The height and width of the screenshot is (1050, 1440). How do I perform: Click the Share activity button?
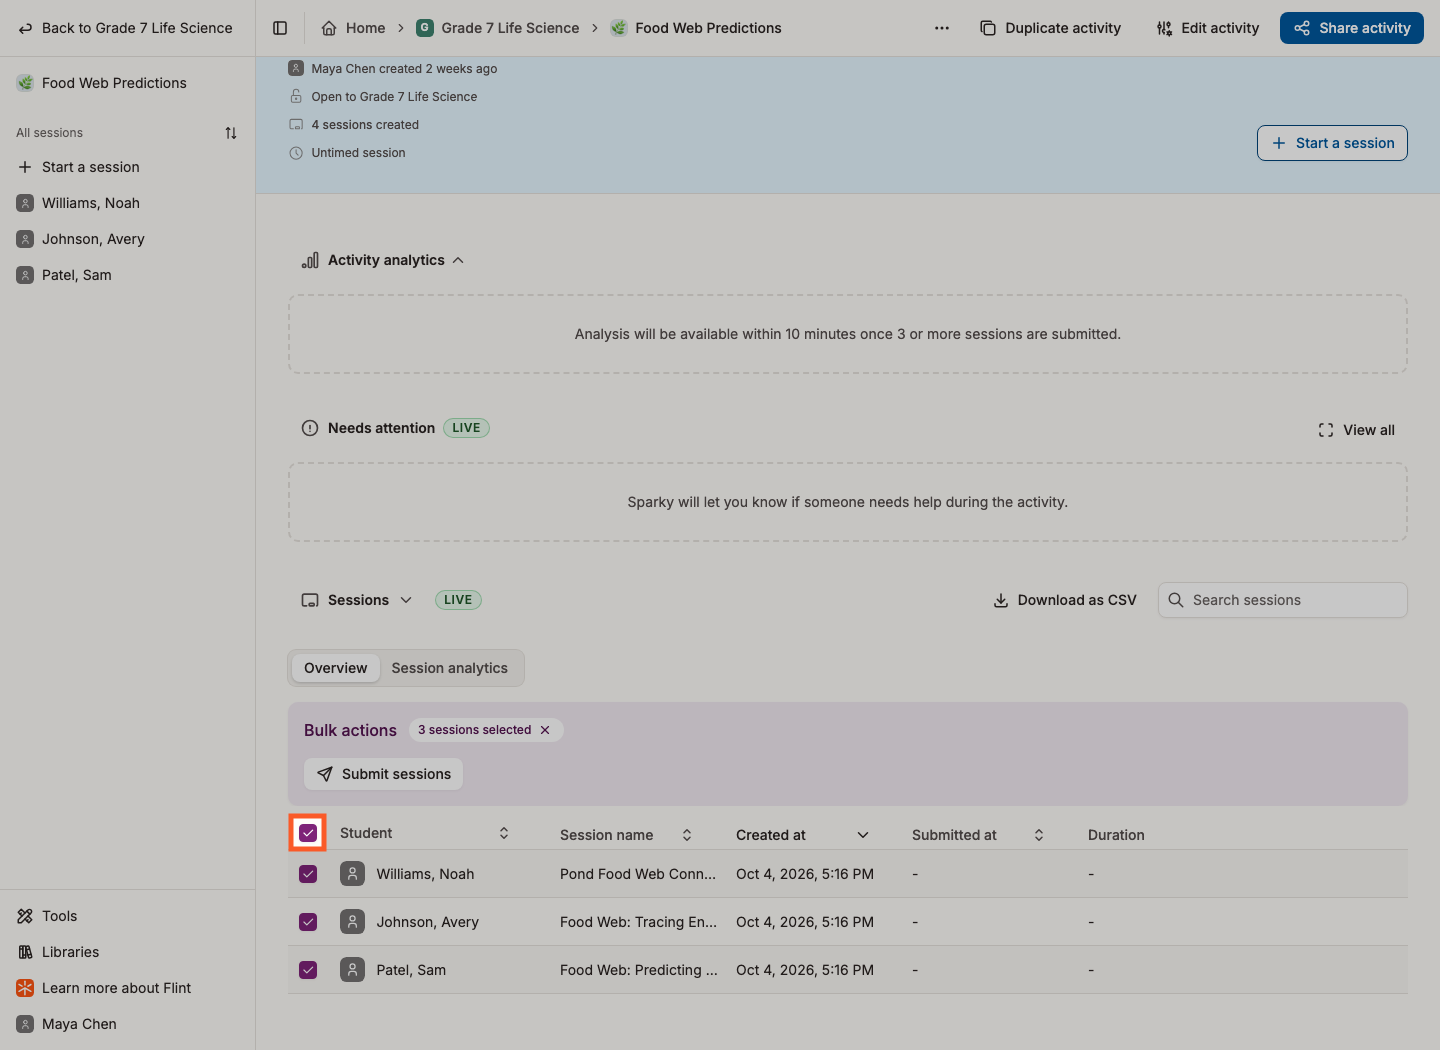pos(1352,28)
